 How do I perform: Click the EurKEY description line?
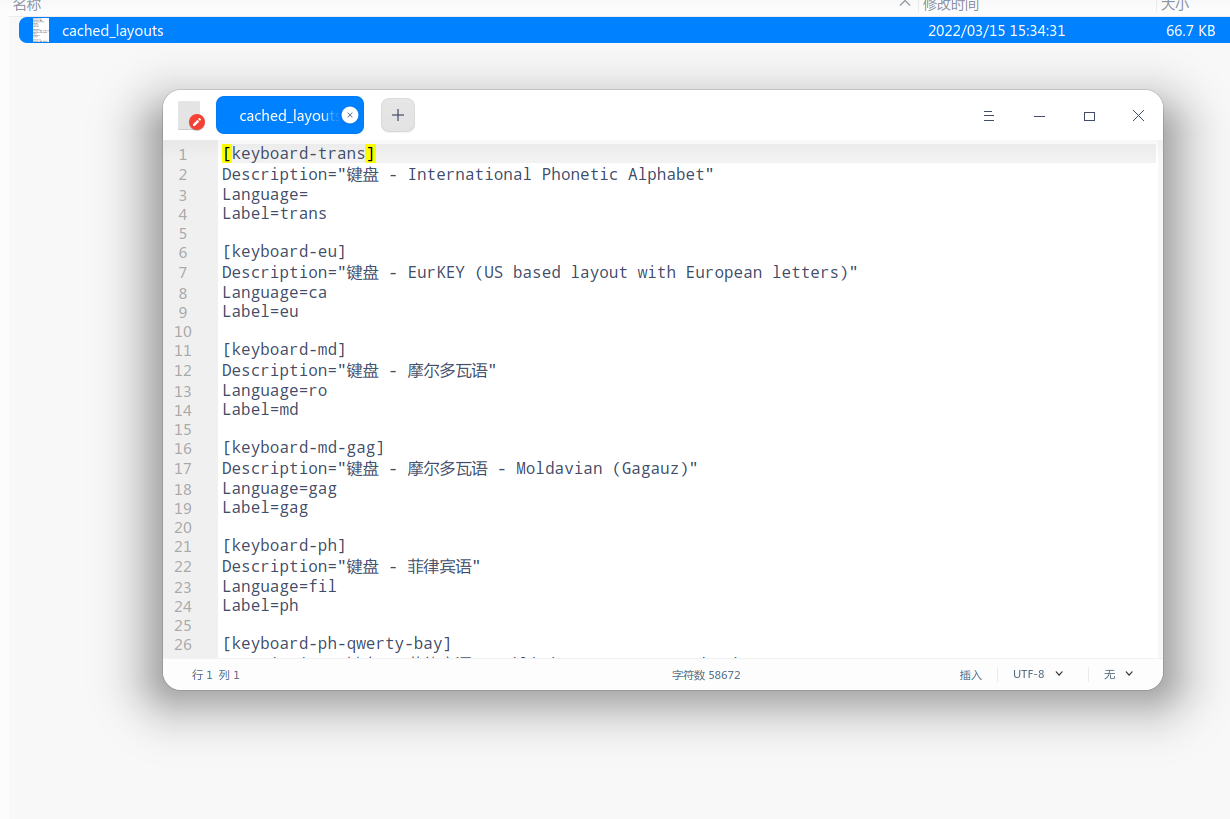pyautogui.click(x=540, y=272)
